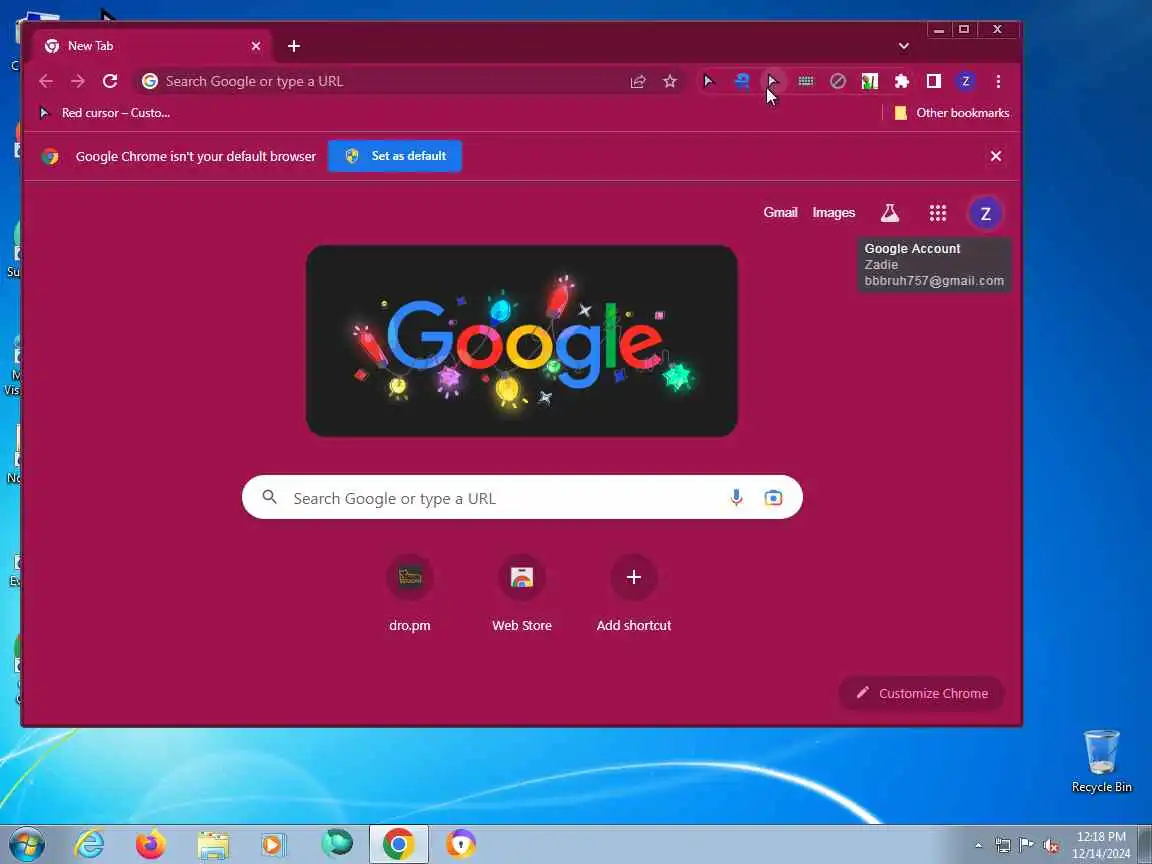Search by image with the camera icon
Viewport: 1152px width, 864px height.
click(x=773, y=498)
